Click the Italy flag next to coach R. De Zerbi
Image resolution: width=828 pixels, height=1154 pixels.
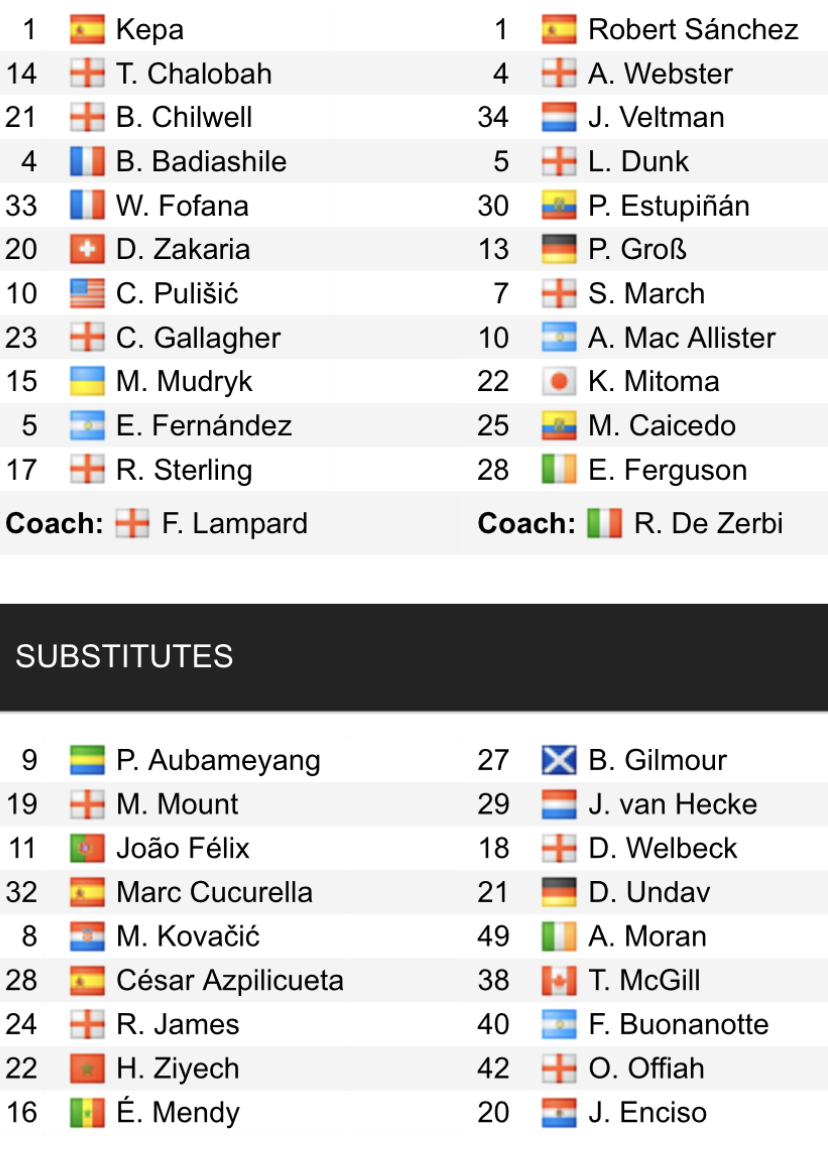click(604, 523)
